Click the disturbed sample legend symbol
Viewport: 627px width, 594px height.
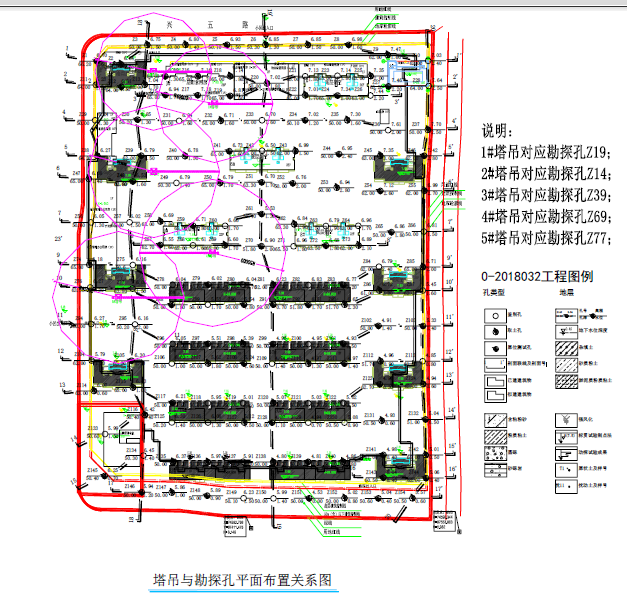tap(566, 486)
